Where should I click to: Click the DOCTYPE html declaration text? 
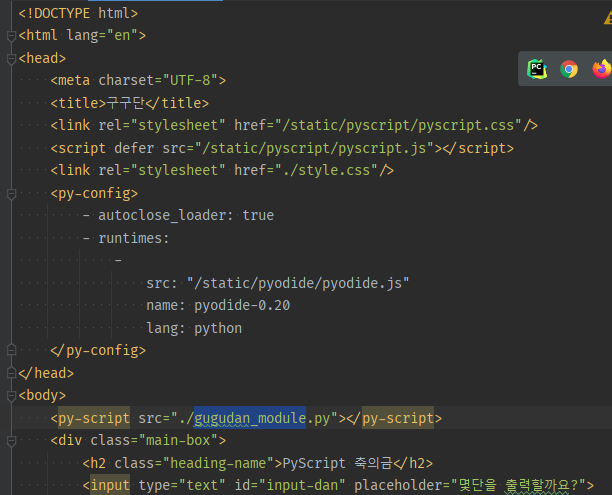(78, 14)
